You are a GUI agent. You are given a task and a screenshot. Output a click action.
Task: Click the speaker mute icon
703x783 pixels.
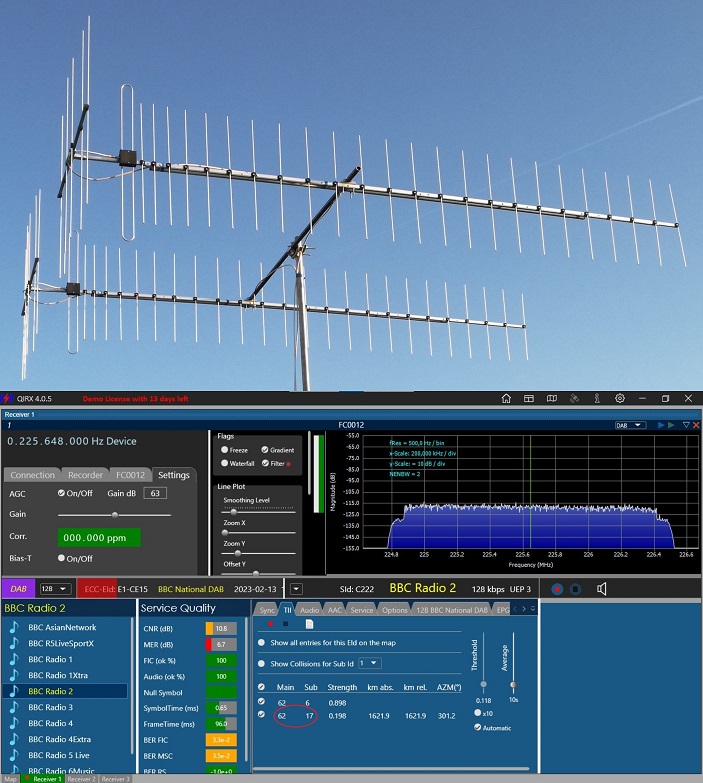pos(602,589)
